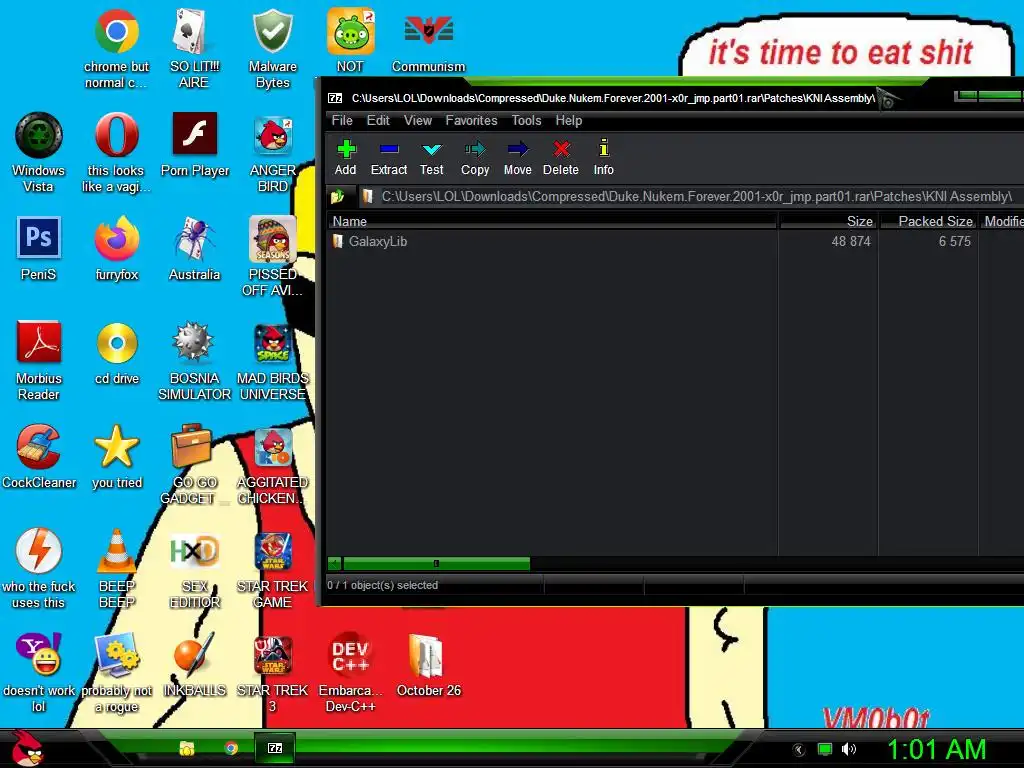Select the furryfox desktop icon
This screenshot has height=768, width=1024.
(x=116, y=248)
